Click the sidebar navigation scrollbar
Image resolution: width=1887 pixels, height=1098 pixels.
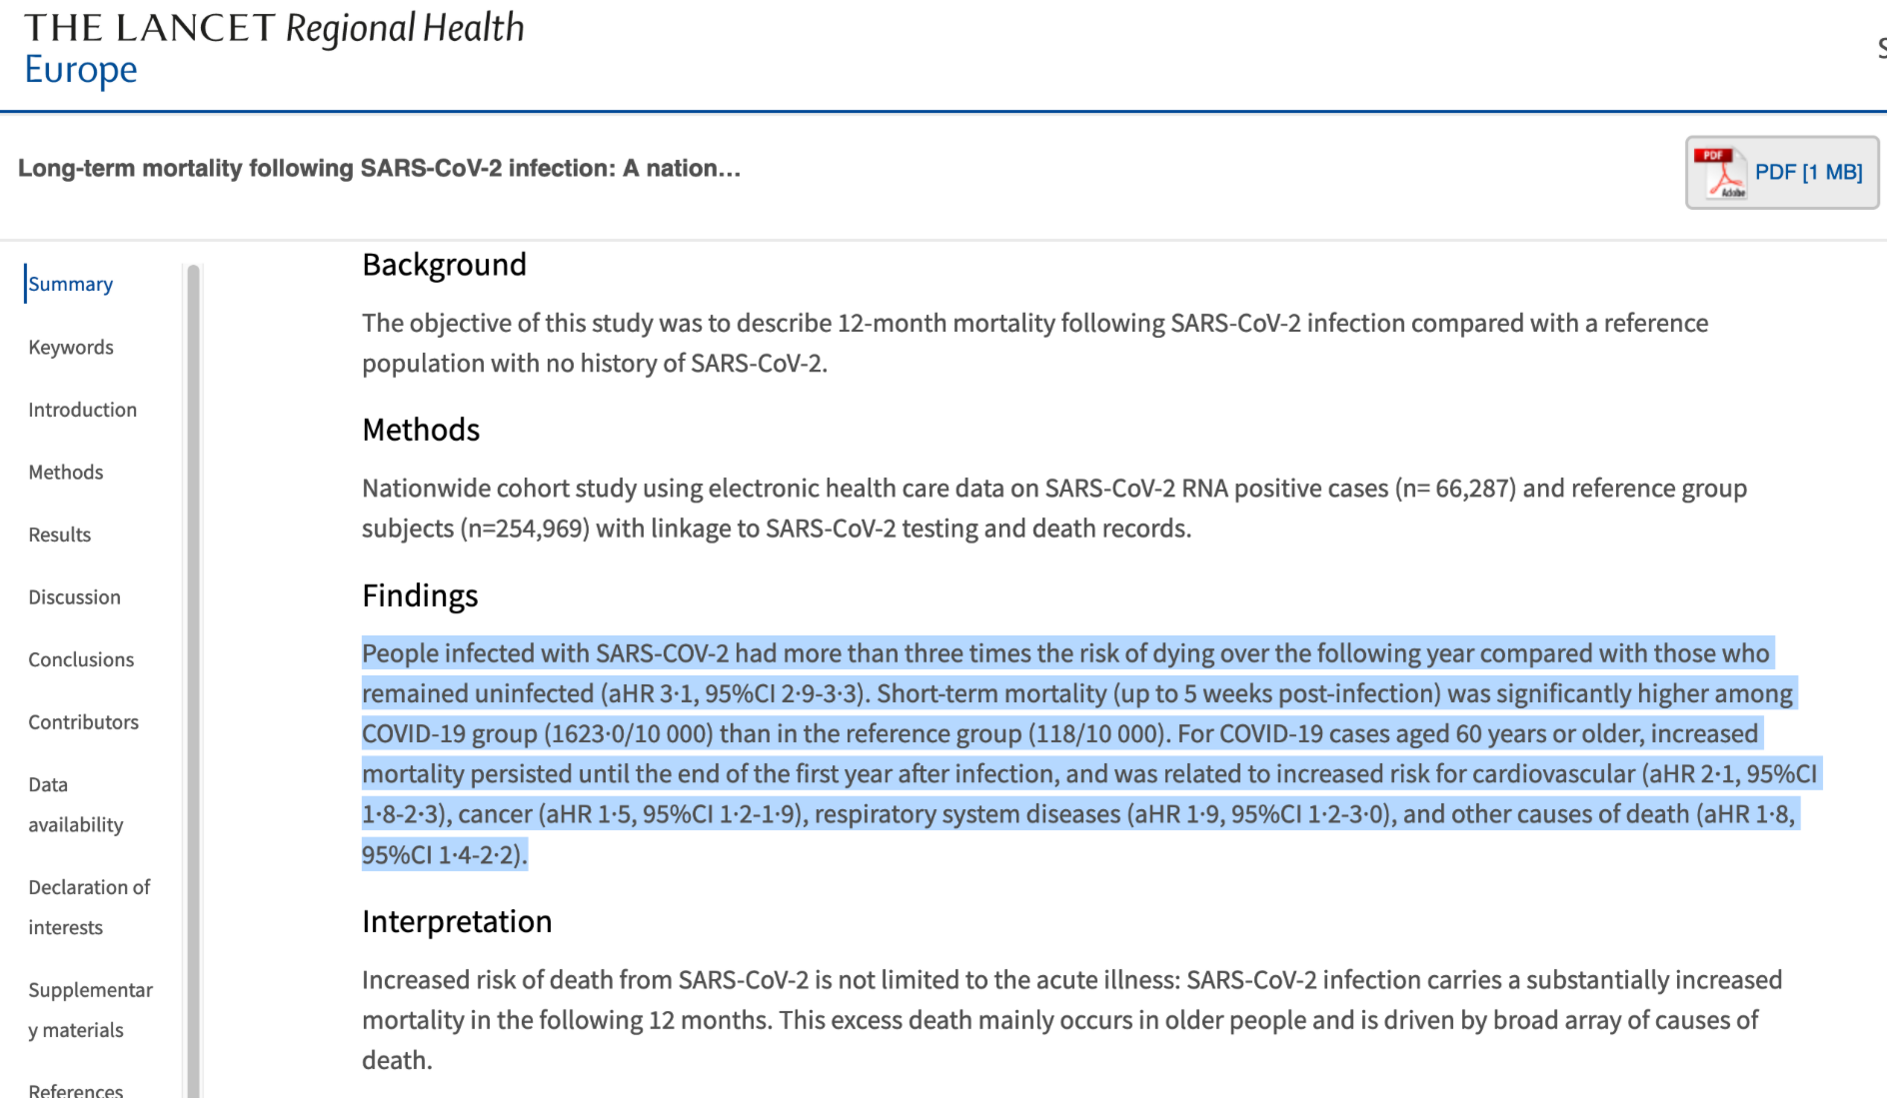(x=194, y=680)
